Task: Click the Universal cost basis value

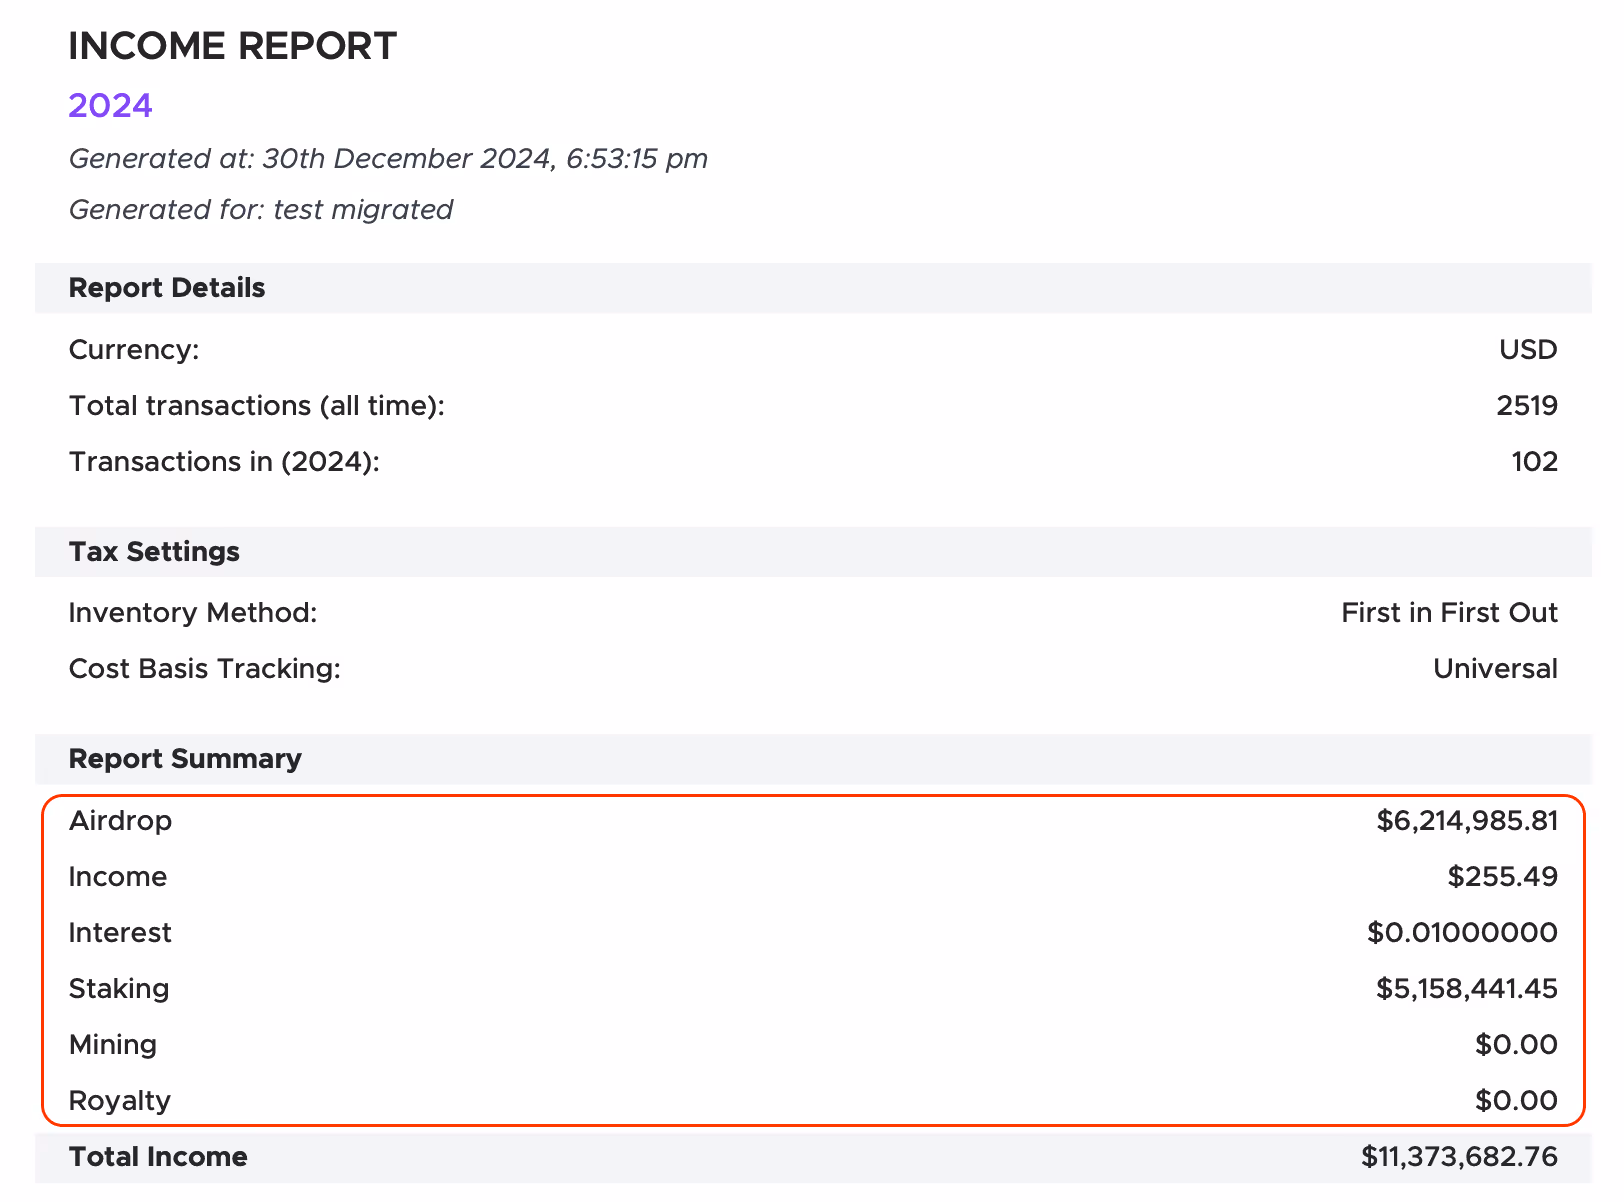Action: [x=1494, y=669]
